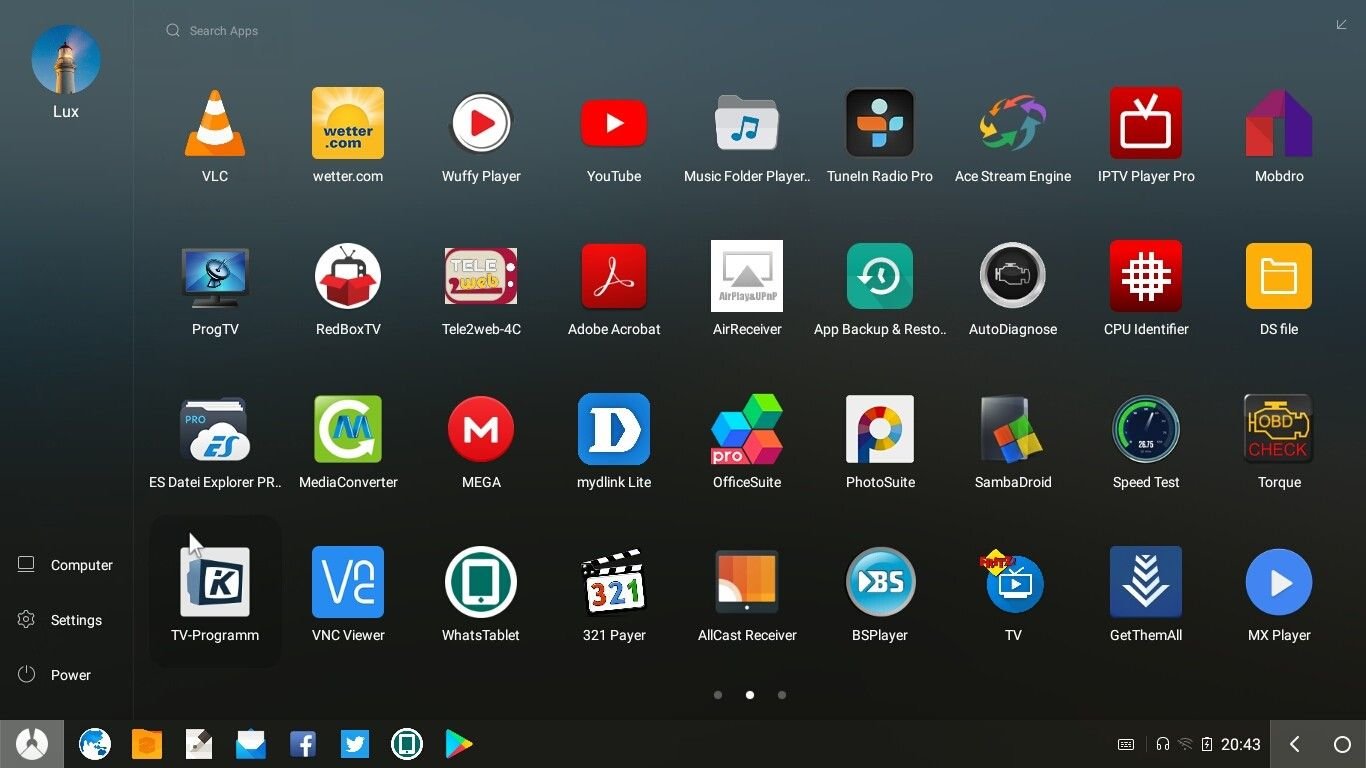Open 321 Payer app
Viewport: 1366px width, 768px height.
[614, 582]
